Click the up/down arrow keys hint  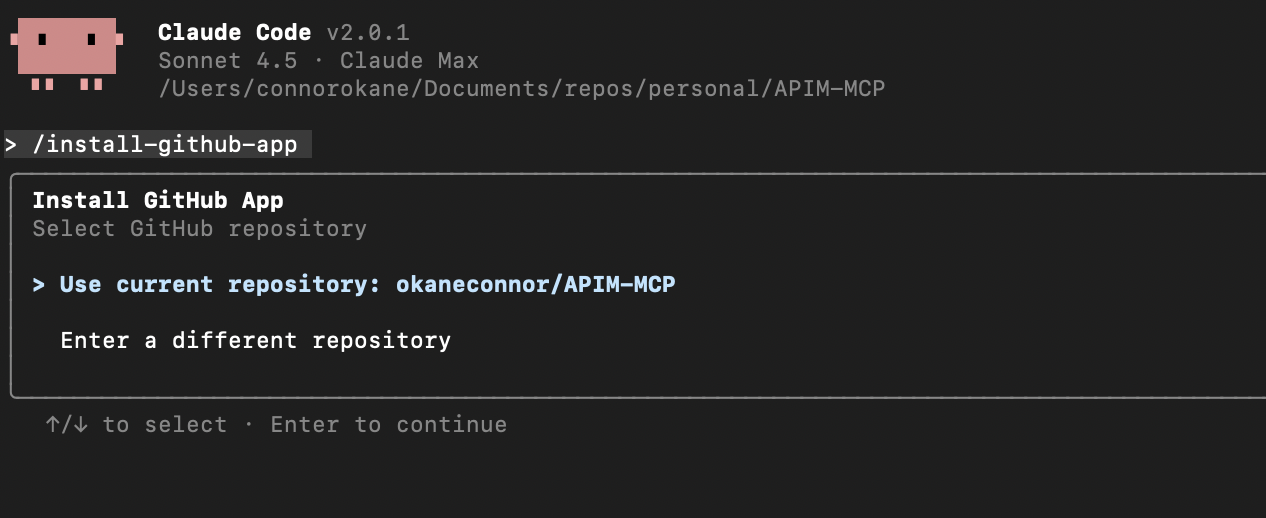click(x=67, y=425)
